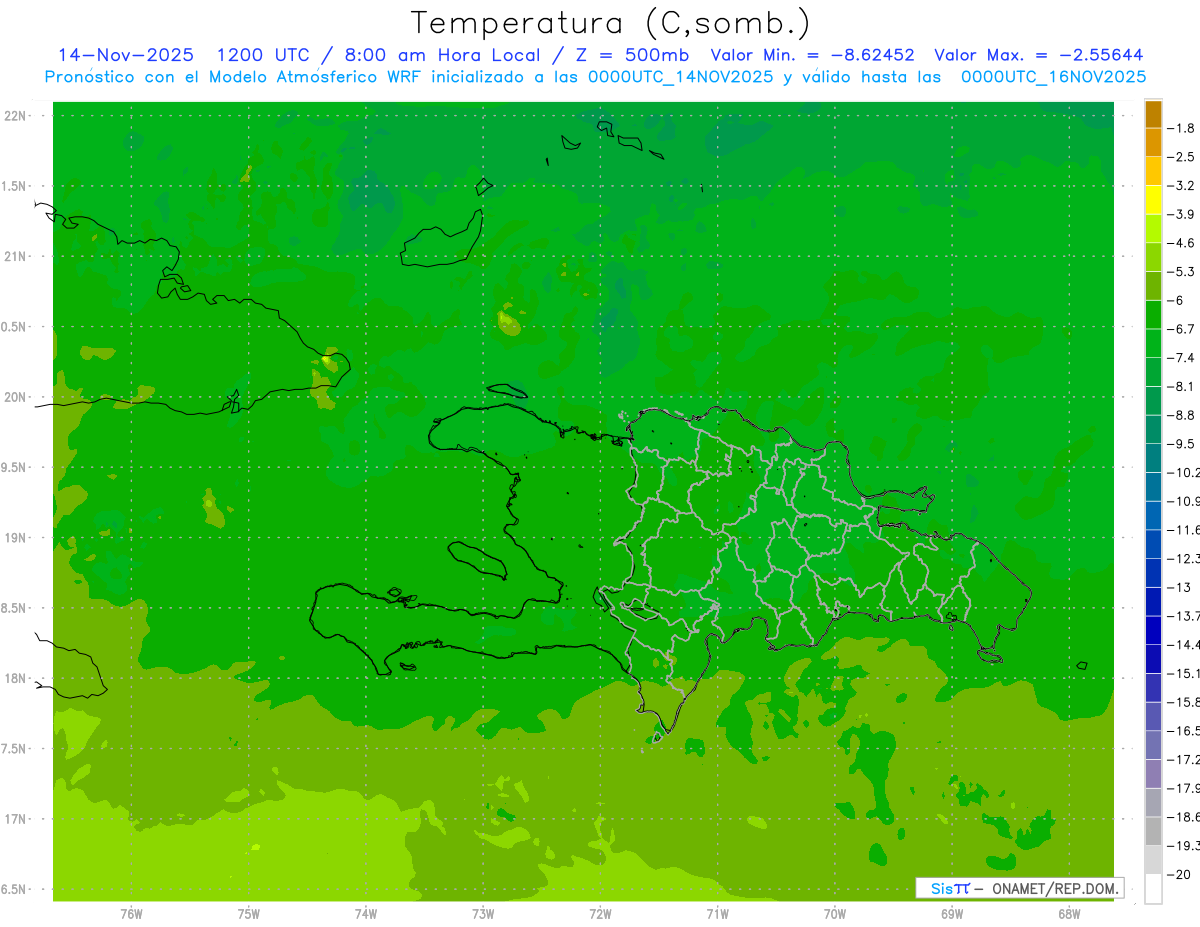Click the '-9.5' colorbar label
This screenshot has height=927, width=1200.
(x=1181, y=444)
